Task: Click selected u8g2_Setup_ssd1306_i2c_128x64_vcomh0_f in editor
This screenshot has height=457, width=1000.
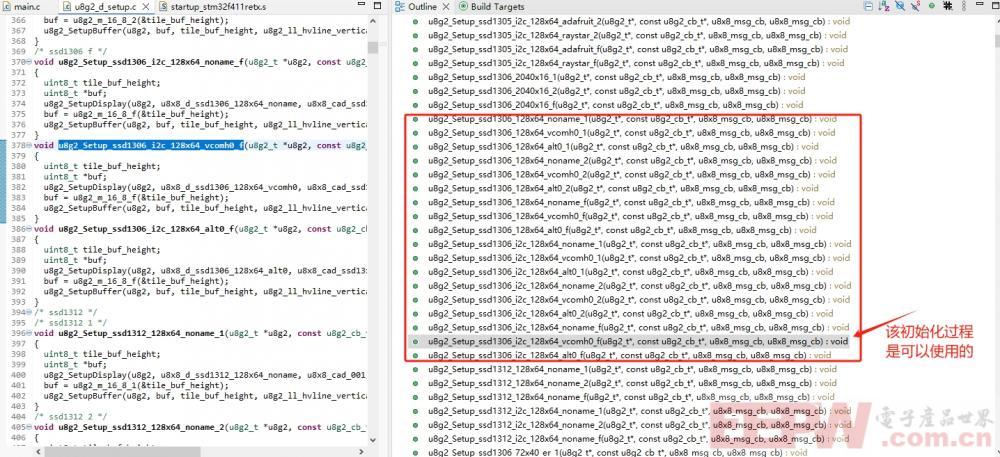Action: (151, 145)
